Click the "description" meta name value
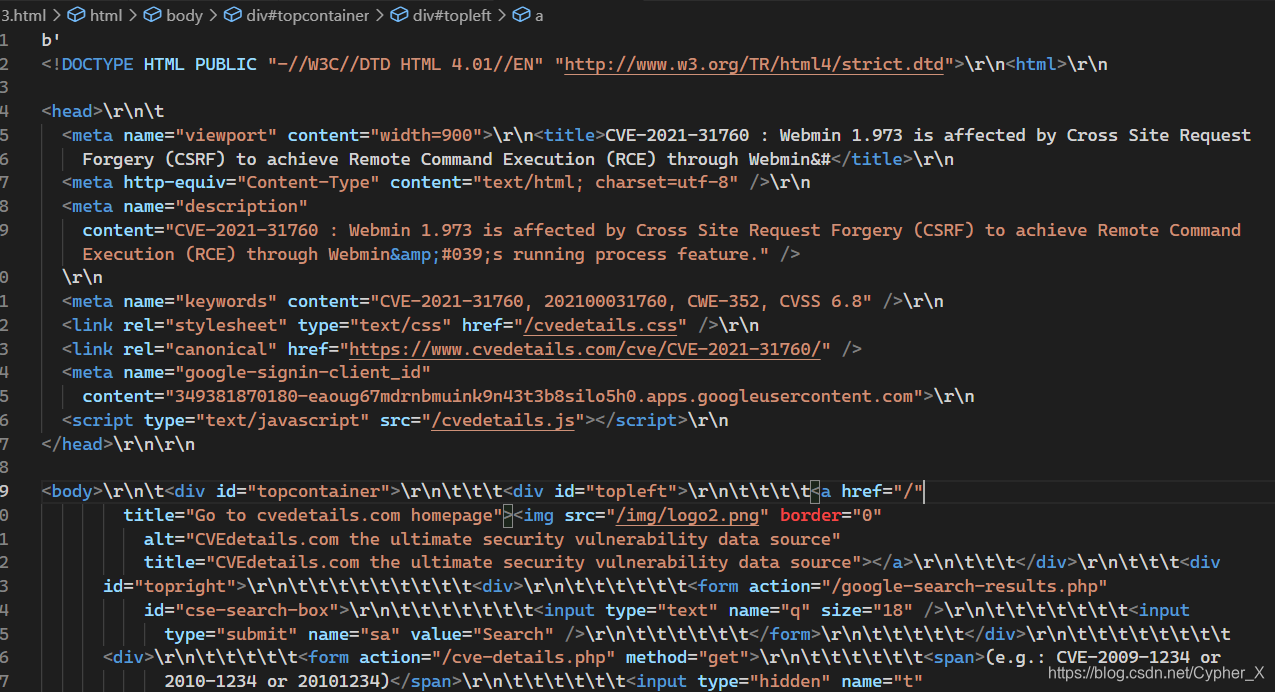The image size is (1275, 692). tap(241, 206)
